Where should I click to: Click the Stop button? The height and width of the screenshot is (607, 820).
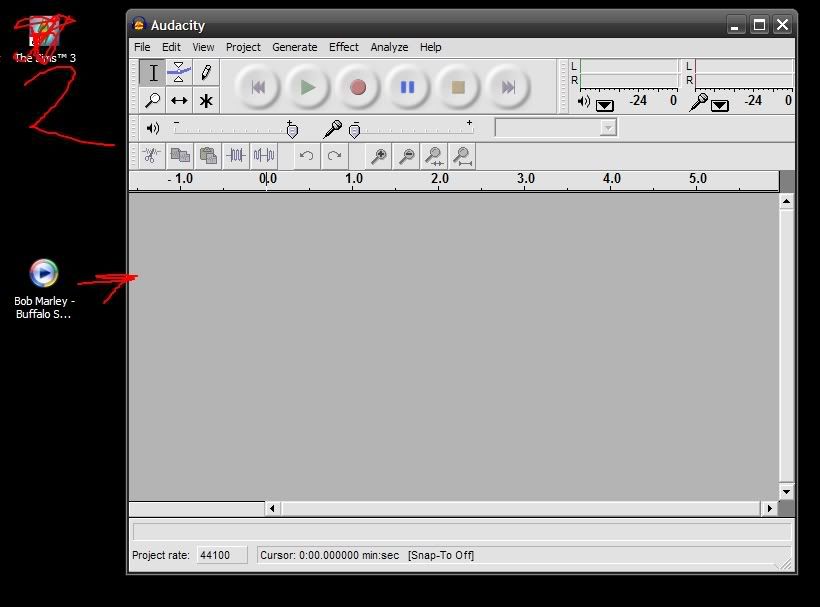458,87
